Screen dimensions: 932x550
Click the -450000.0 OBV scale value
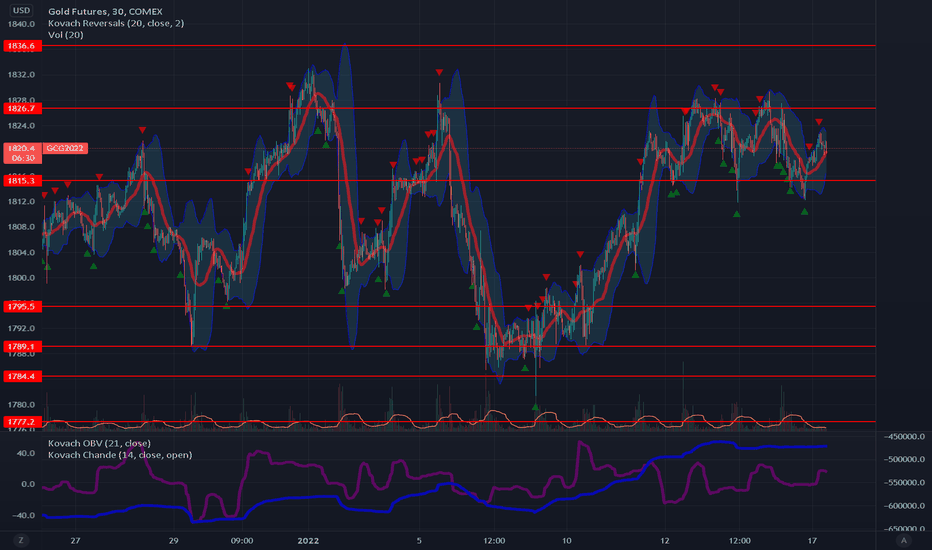(x=904, y=436)
